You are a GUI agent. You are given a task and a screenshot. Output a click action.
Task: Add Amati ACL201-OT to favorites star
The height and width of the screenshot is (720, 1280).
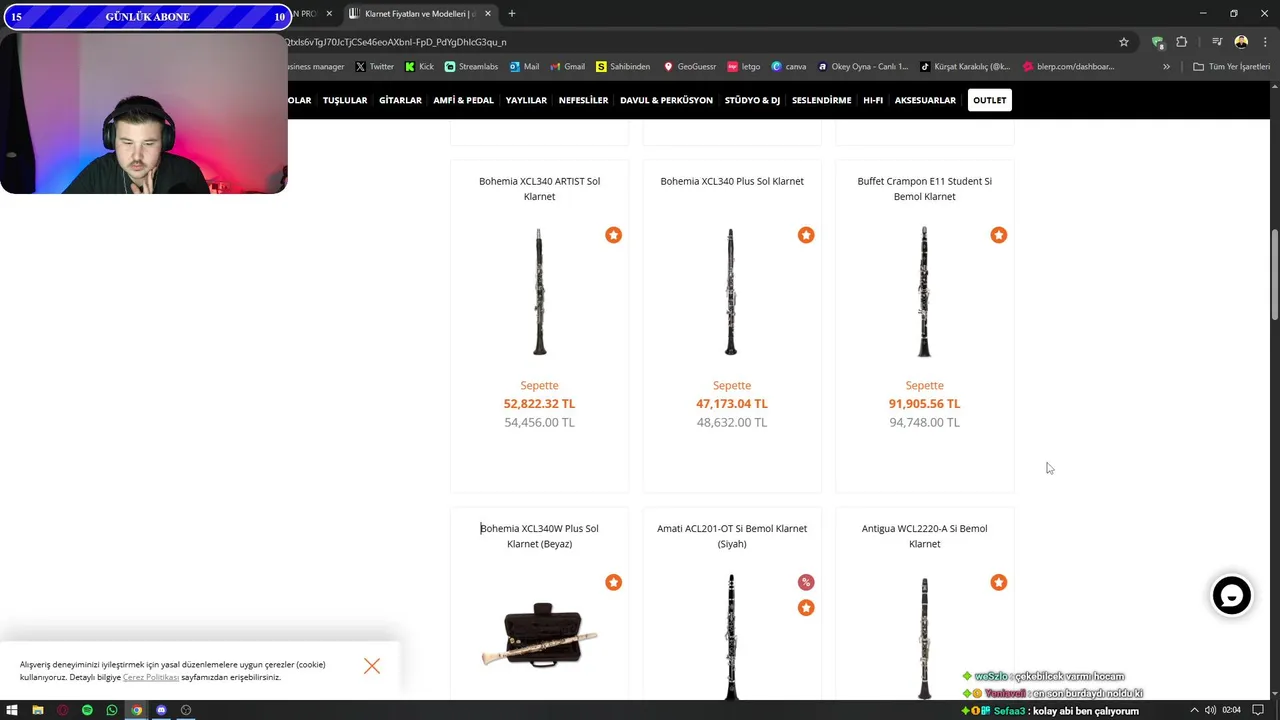806,607
